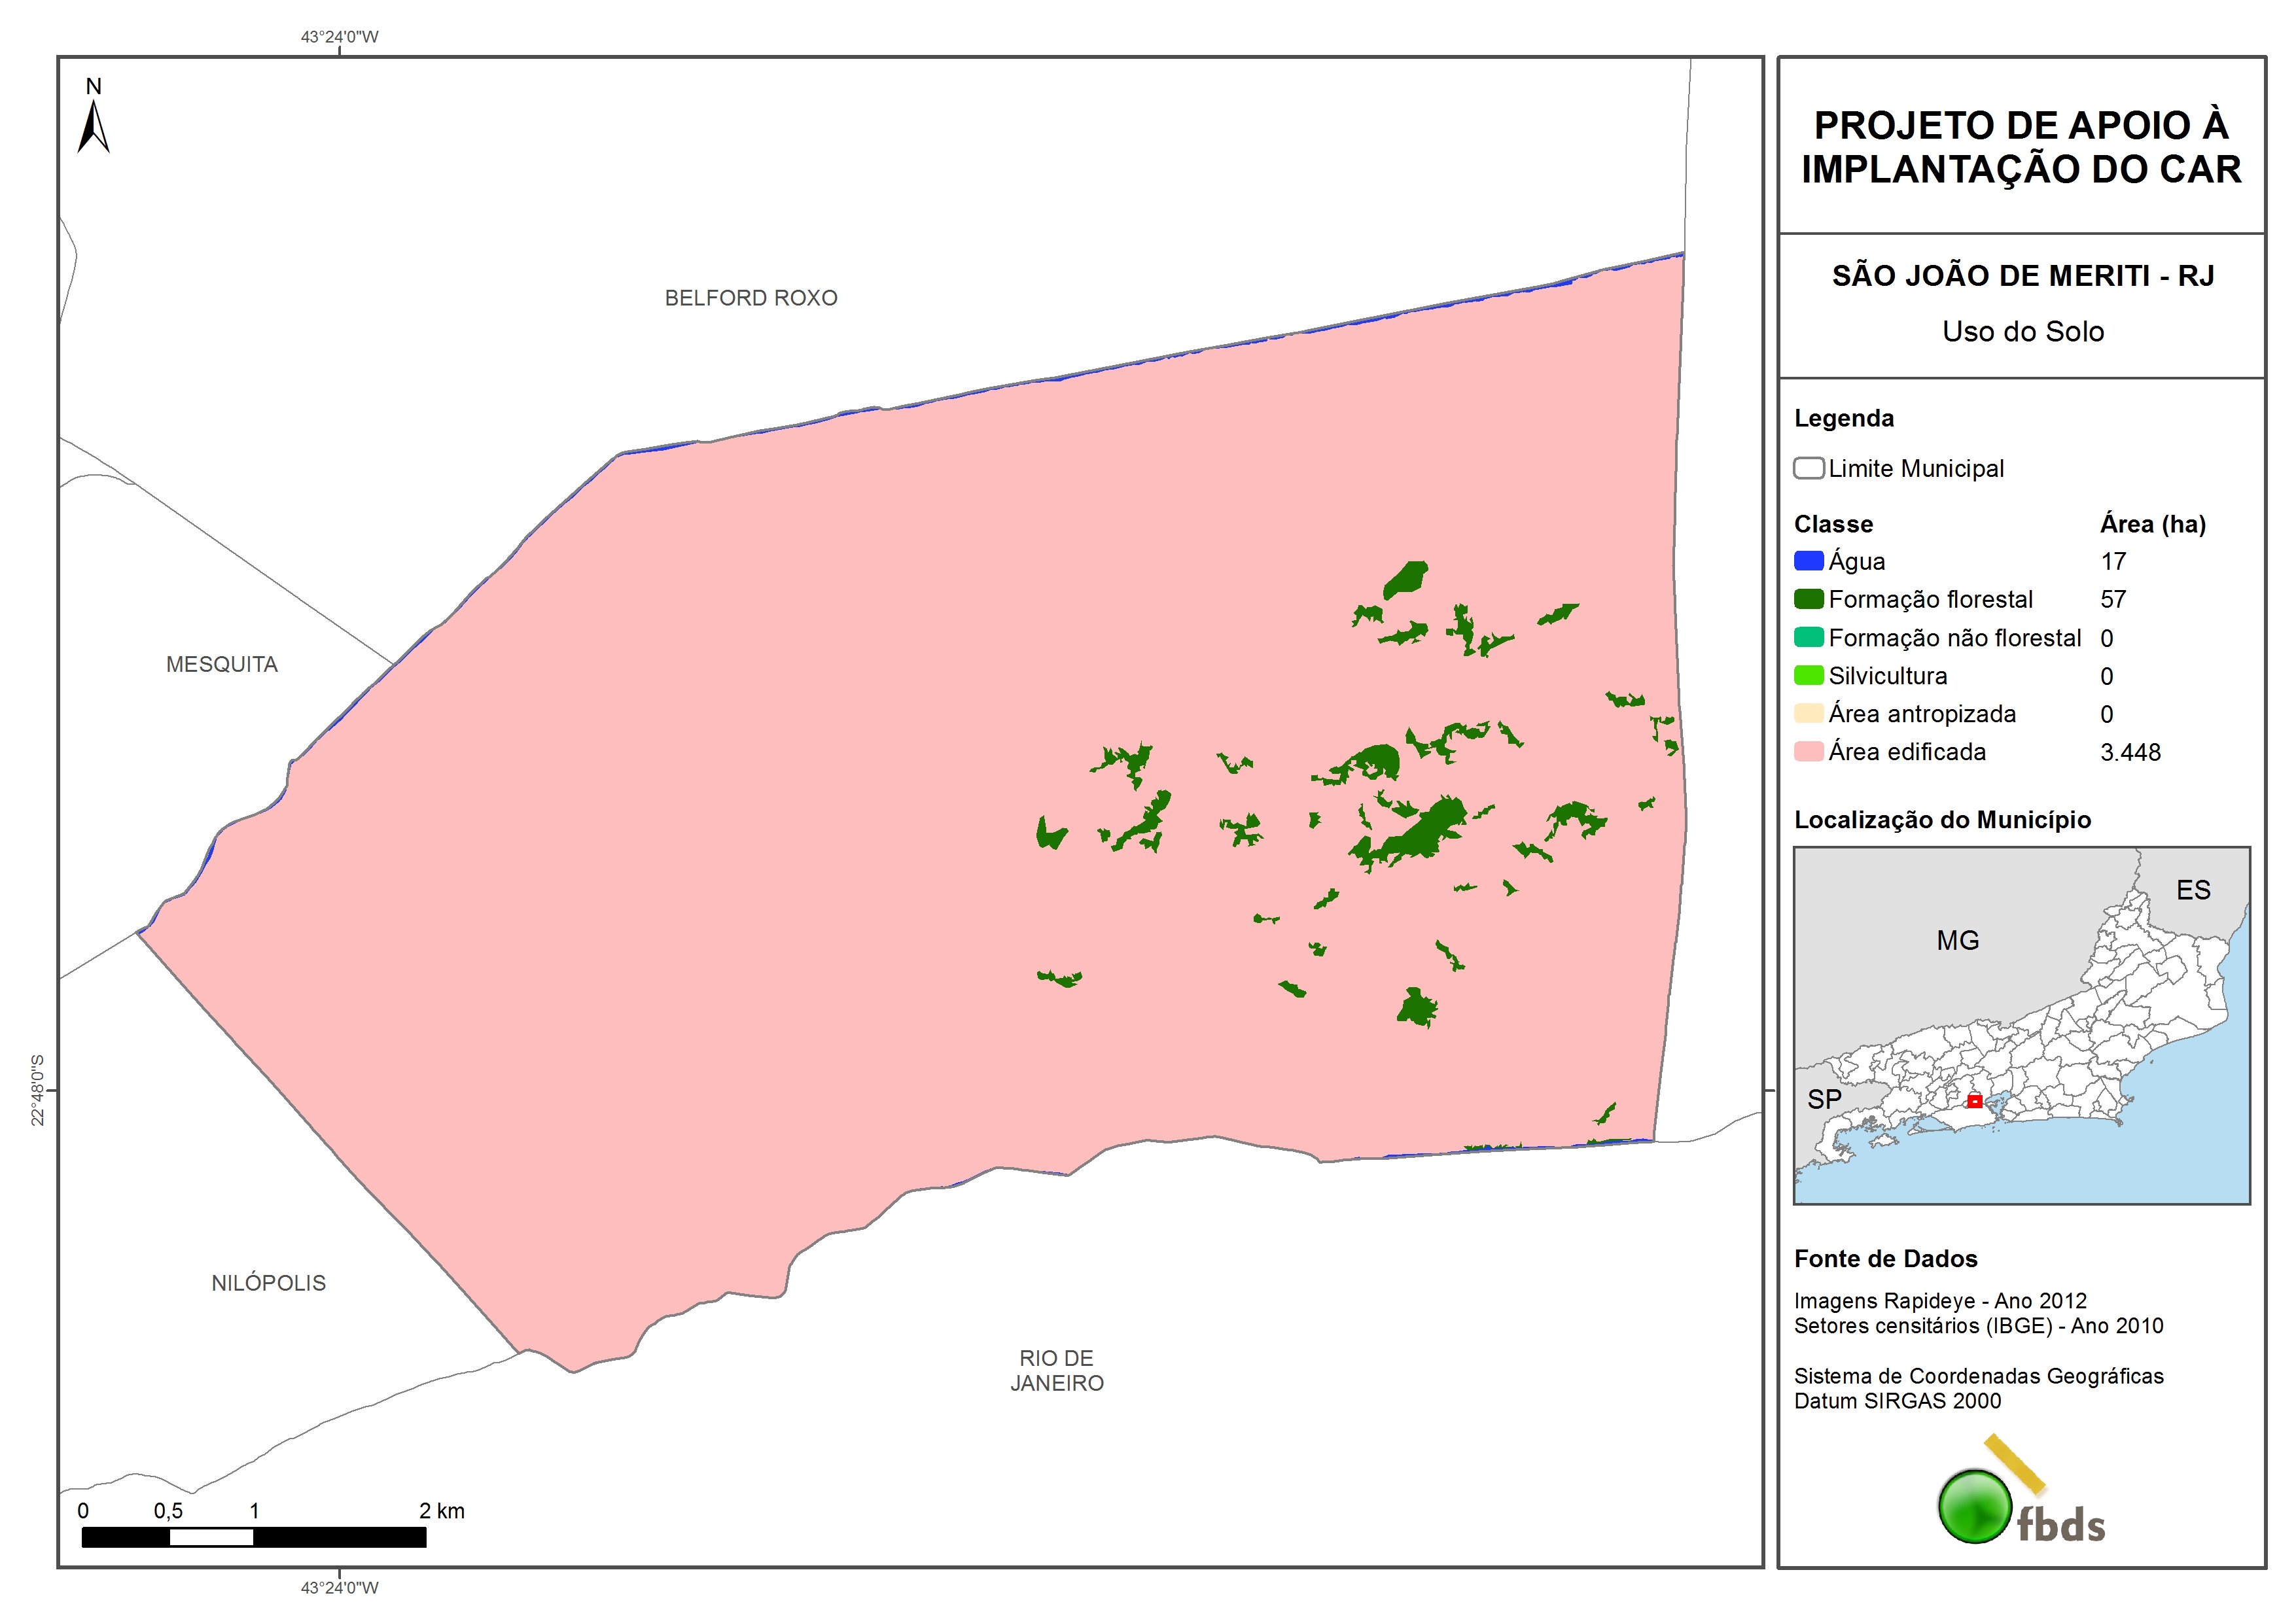The width and height of the screenshot is (2296, 1623).
Task: Click the ES label on inset map
Action: 2193,891
